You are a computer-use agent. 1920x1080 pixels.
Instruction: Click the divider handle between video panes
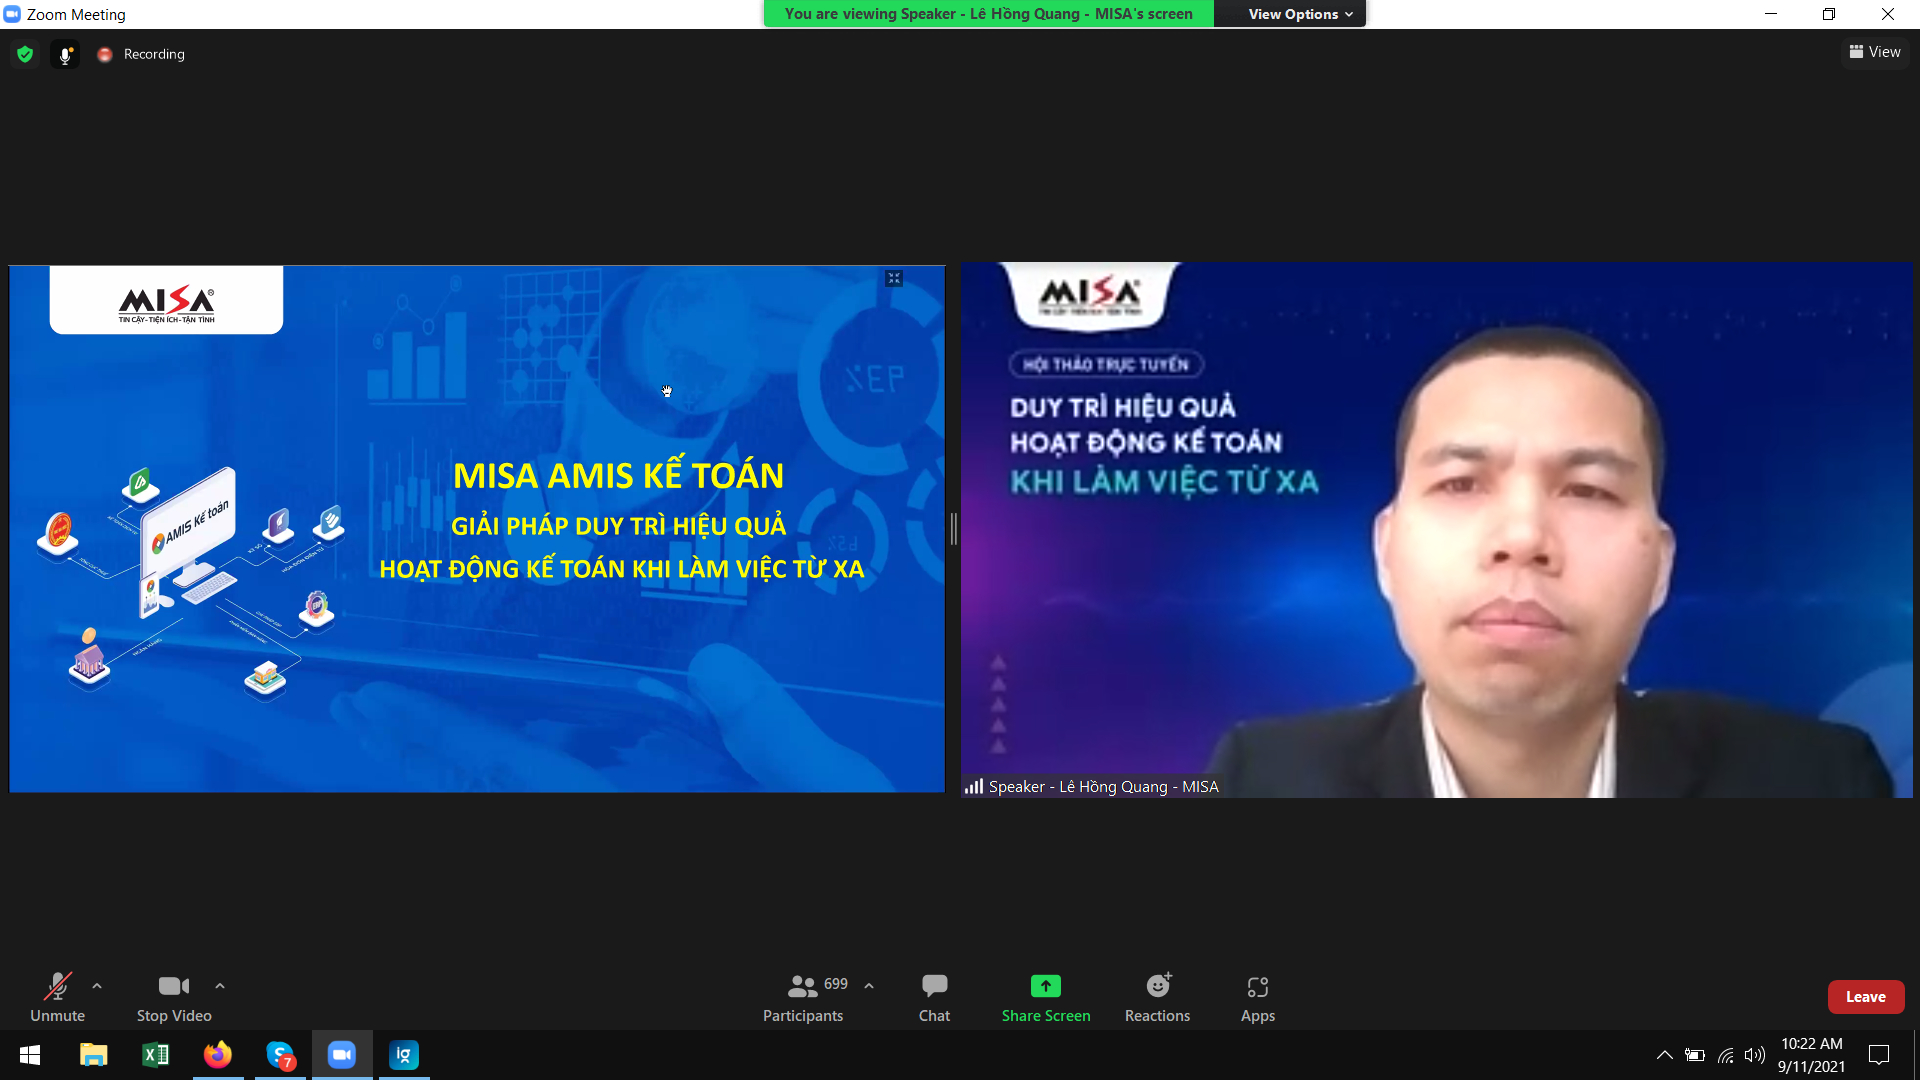pos(953,529)
